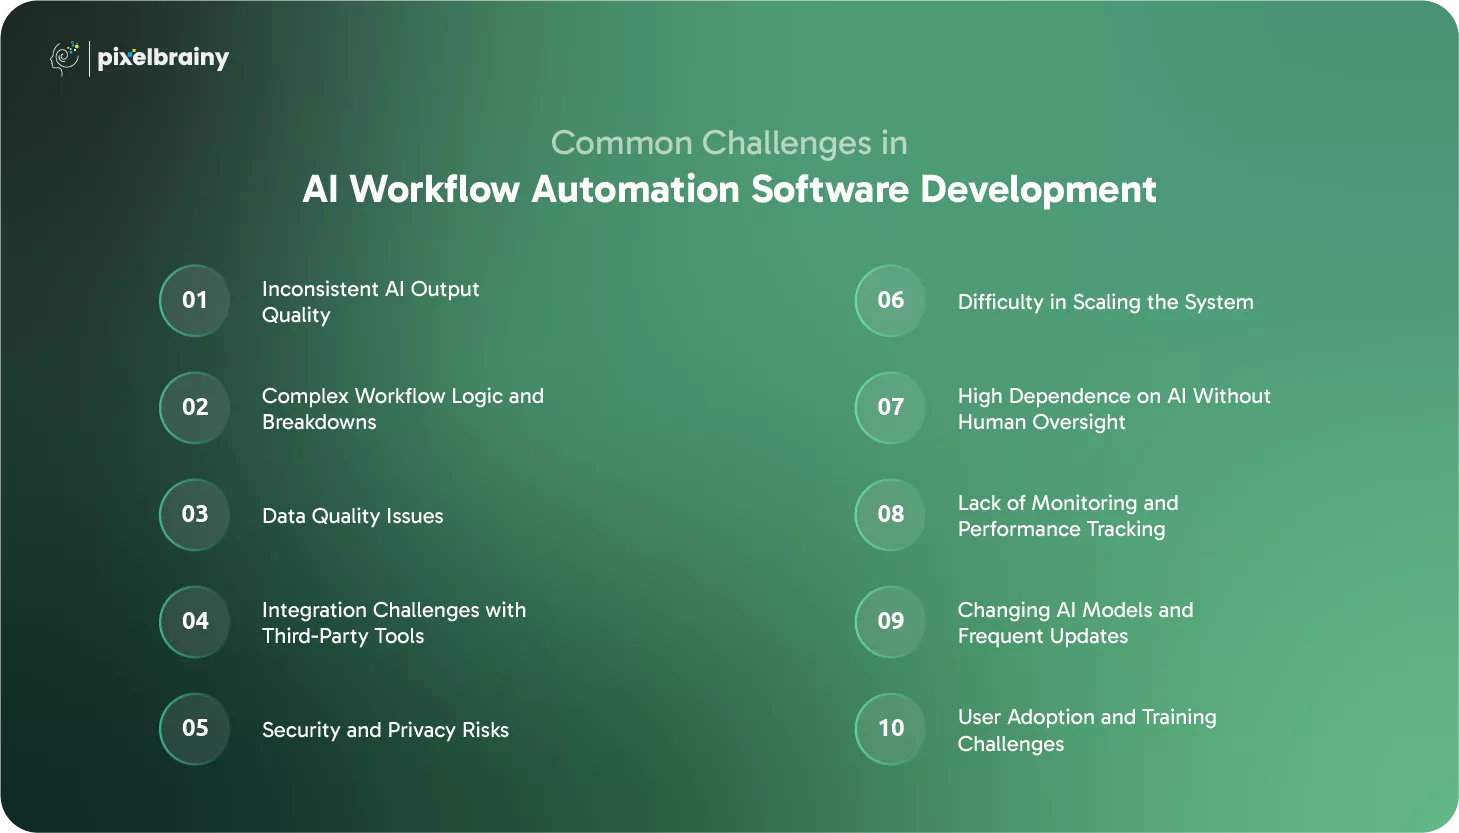Click 'Inconsistent AI Output Quality' text

pyautogui.click(x=370, y=302)
